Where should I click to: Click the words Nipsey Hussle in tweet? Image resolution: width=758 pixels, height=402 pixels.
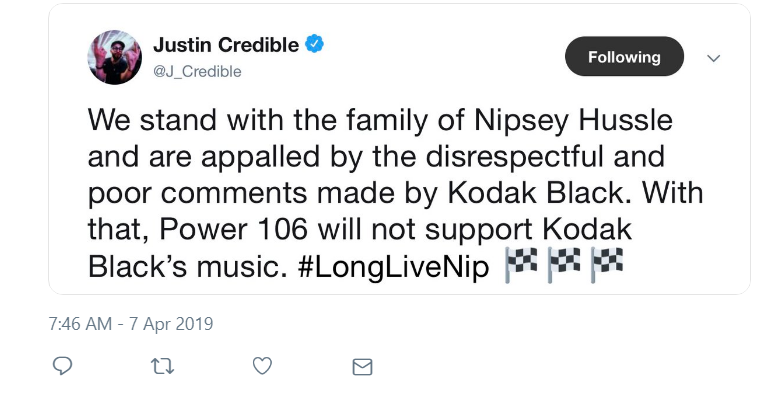pos(573,121)
